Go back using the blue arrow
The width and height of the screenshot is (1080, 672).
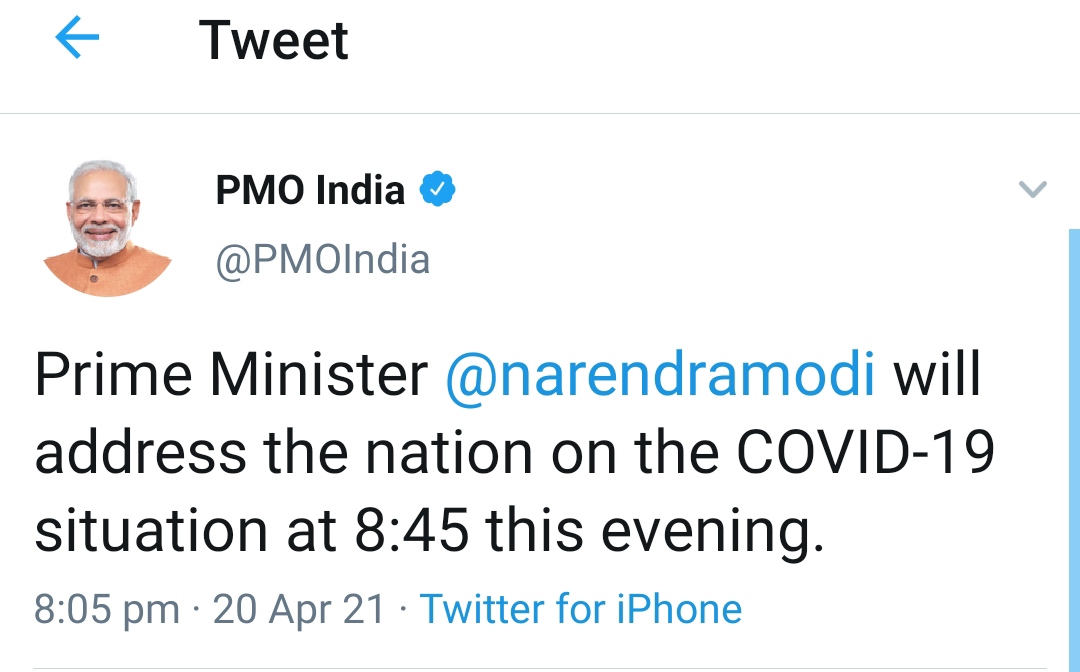click(77, 40)
